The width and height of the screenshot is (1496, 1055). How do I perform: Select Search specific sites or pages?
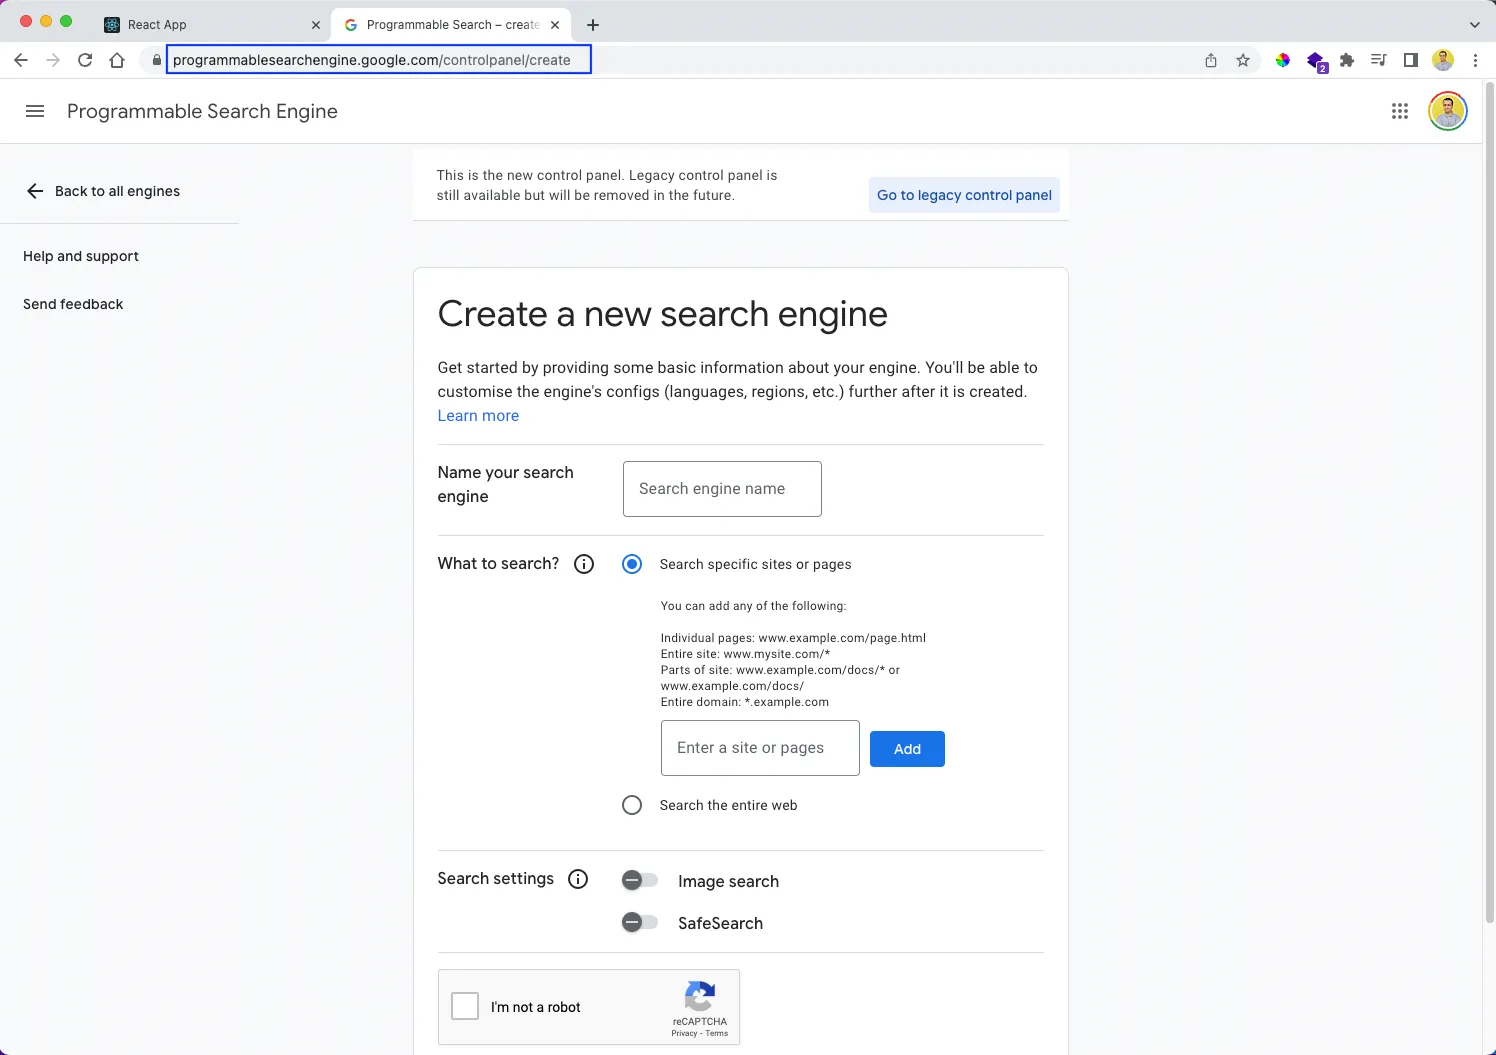click(632, 564)
